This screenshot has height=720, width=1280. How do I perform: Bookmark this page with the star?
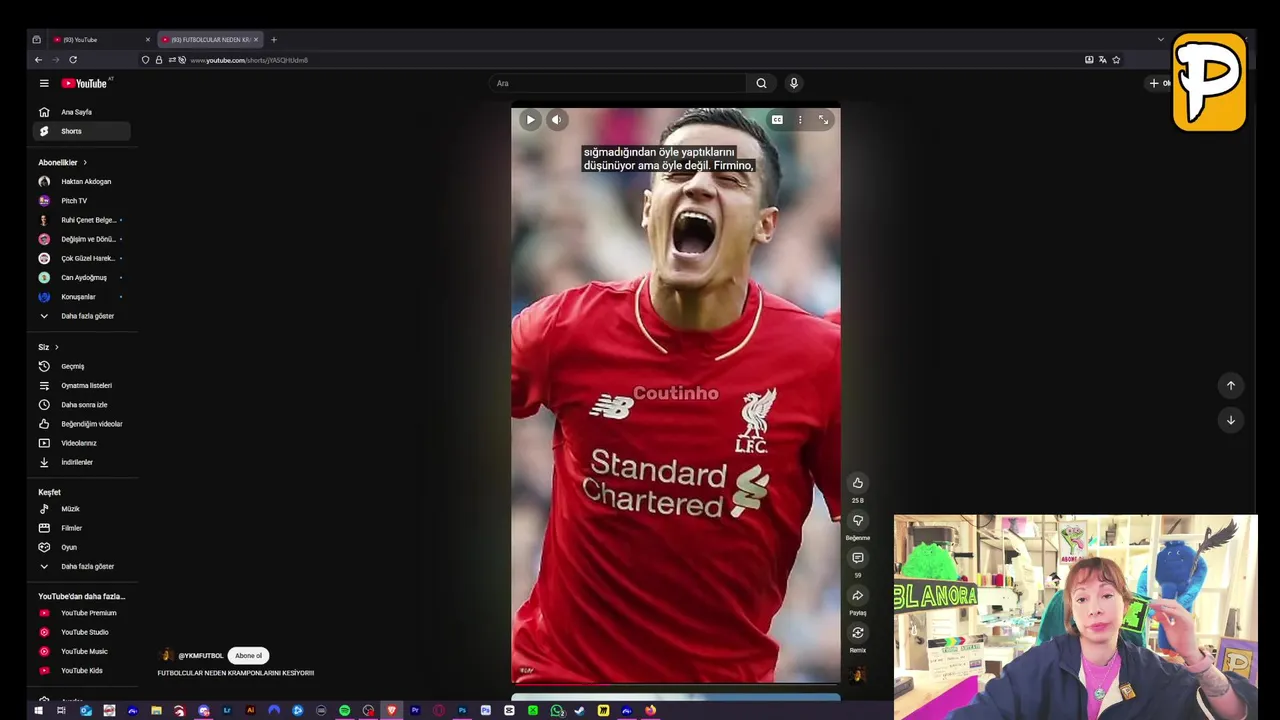(1116, 60)
